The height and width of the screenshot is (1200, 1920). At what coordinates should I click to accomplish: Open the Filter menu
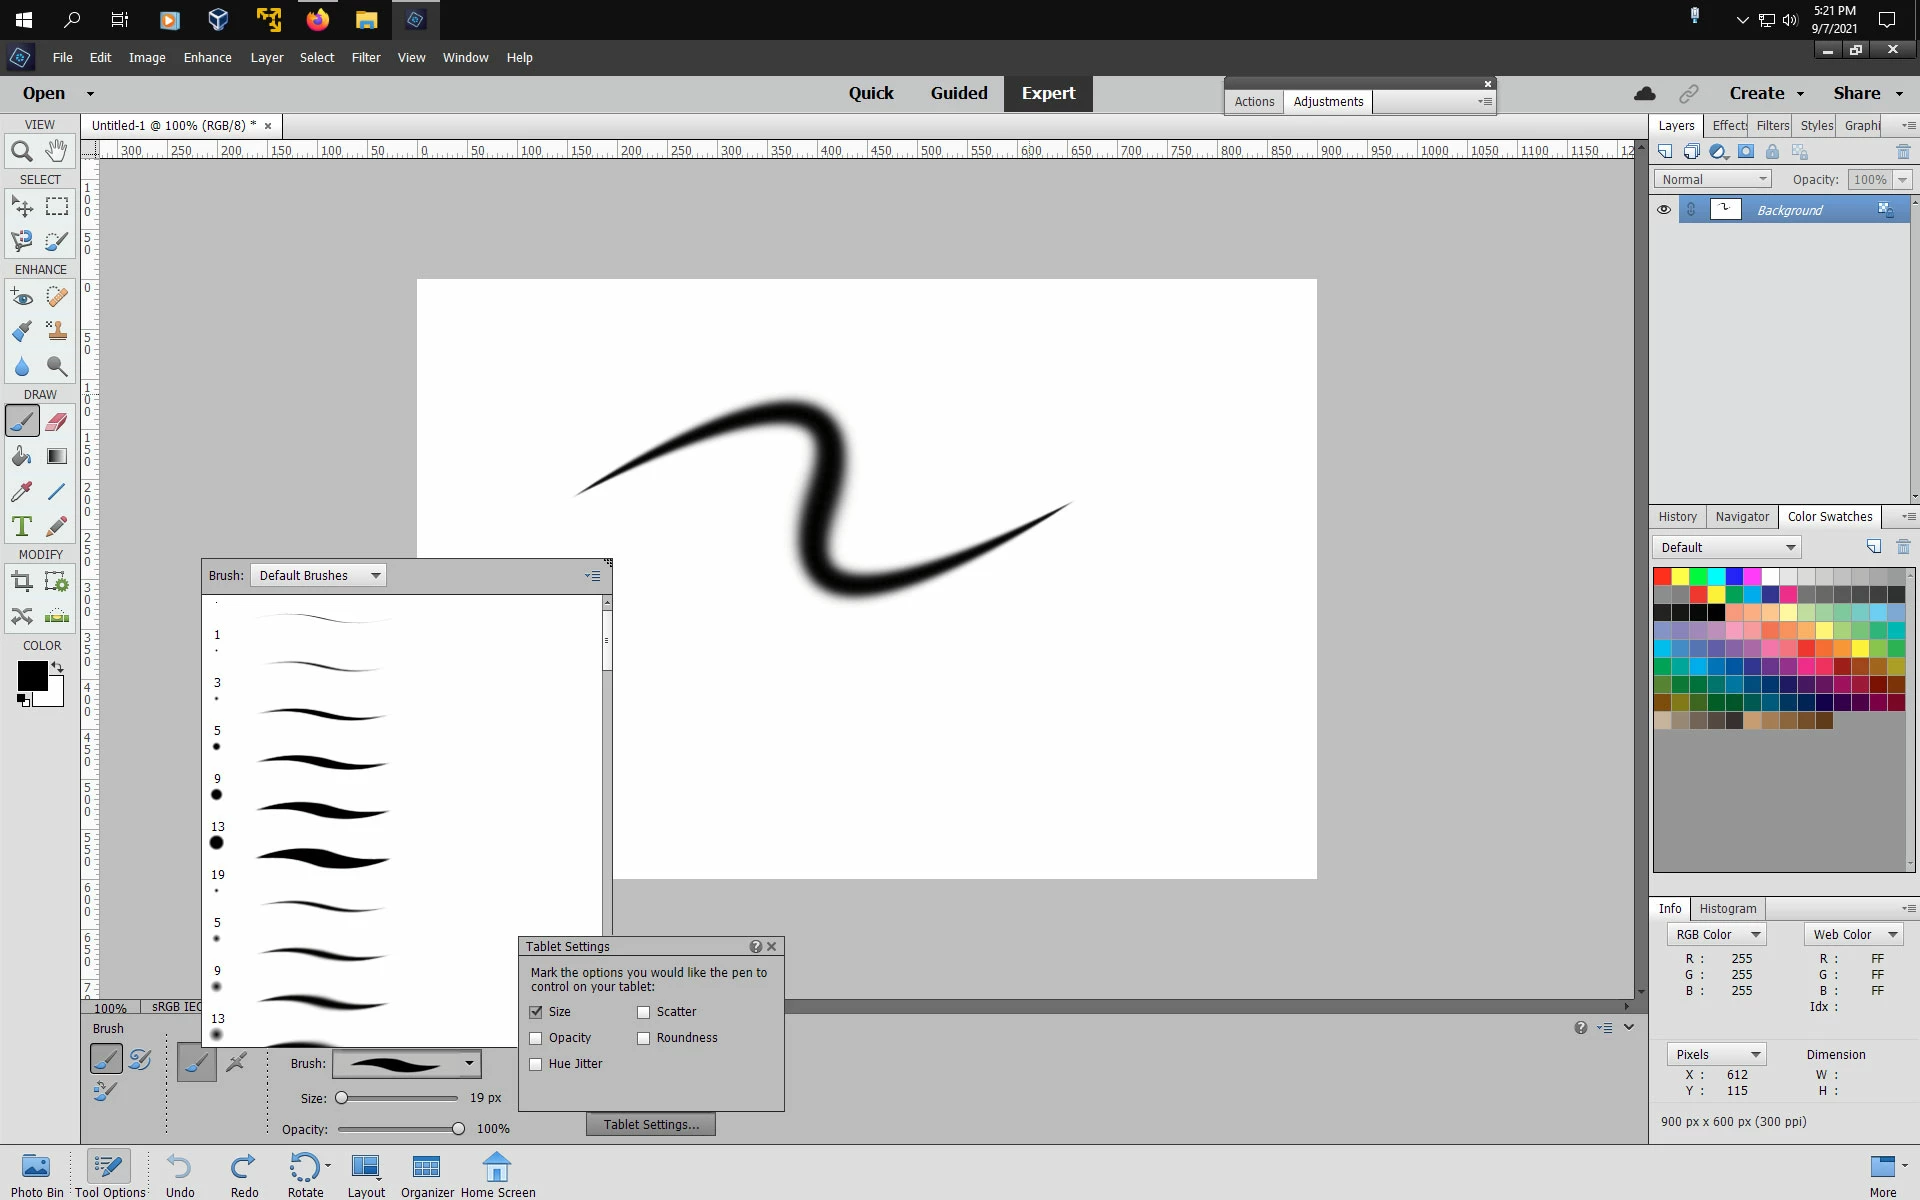pyautogui.click(x=365, y=57)
